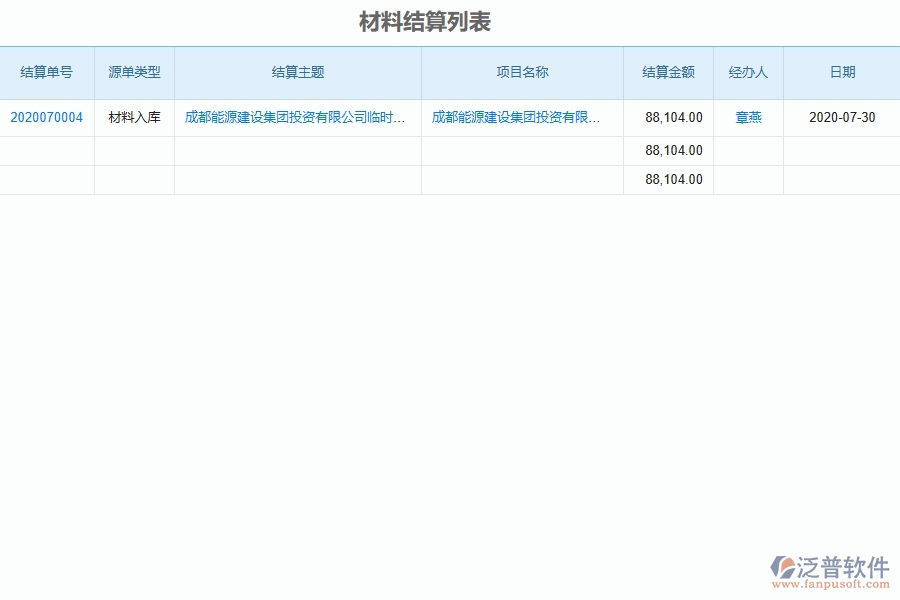Open 结算主题 link for 成都能源建设集团
This screenshot has height=600, width=900.
(296, 117)
